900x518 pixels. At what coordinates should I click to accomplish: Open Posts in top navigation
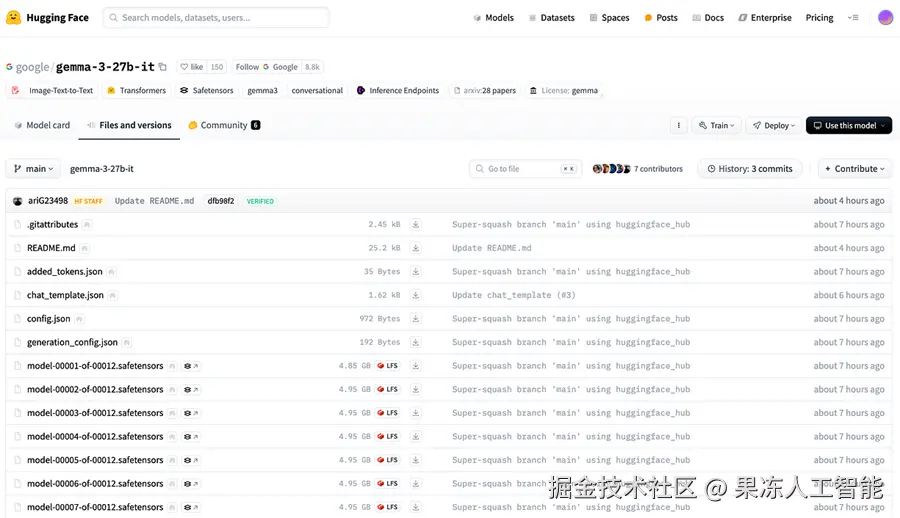(x=661, y=18)
